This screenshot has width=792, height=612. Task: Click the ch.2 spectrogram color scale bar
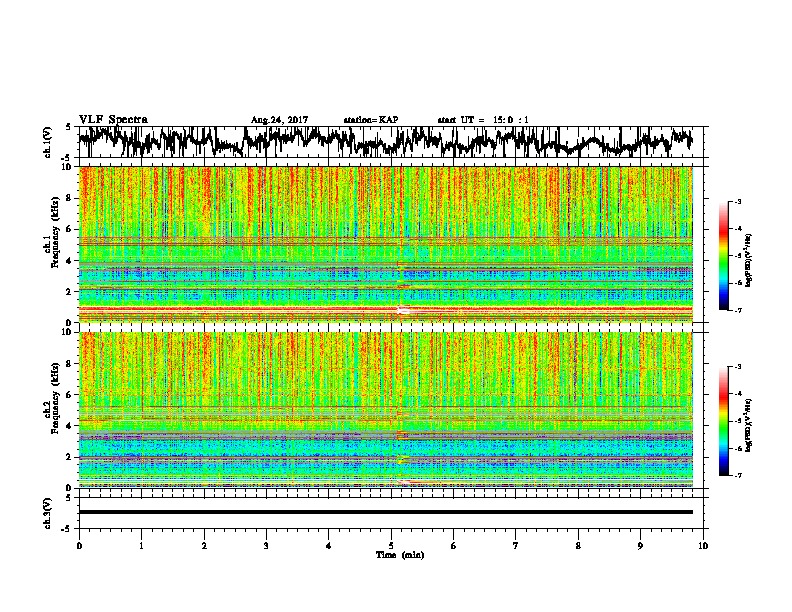723,421
